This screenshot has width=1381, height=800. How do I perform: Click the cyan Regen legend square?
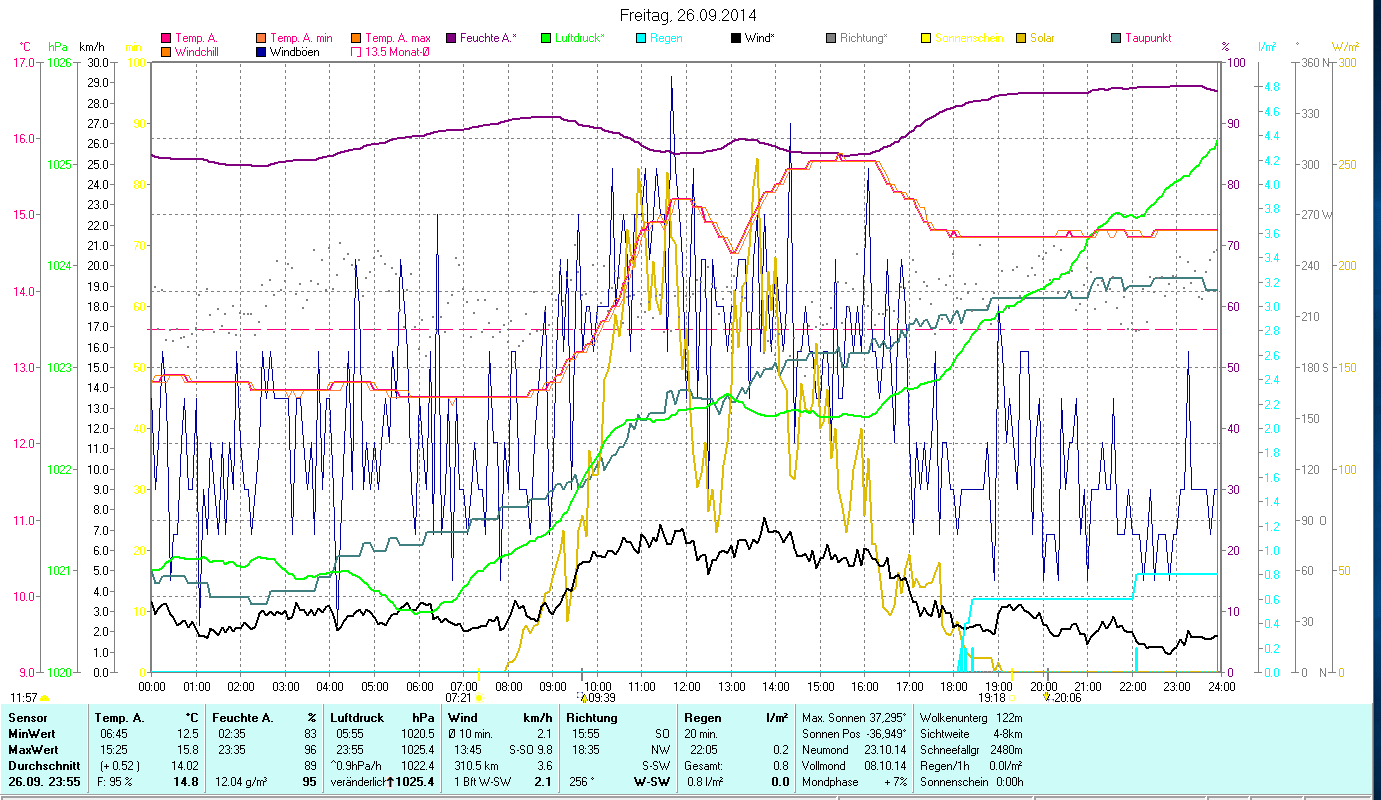[640, 39]
